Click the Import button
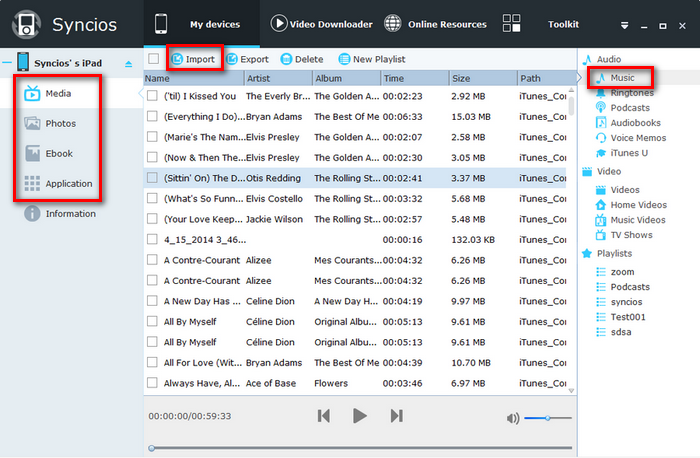The width and height of the screenshot is (700, 458). tap(193, 59)
